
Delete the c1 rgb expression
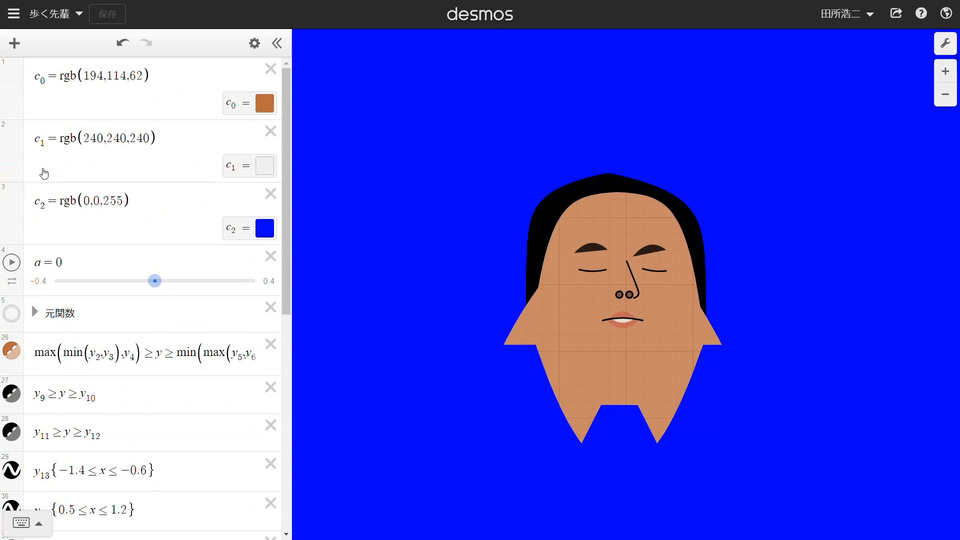tap(270, 131)
